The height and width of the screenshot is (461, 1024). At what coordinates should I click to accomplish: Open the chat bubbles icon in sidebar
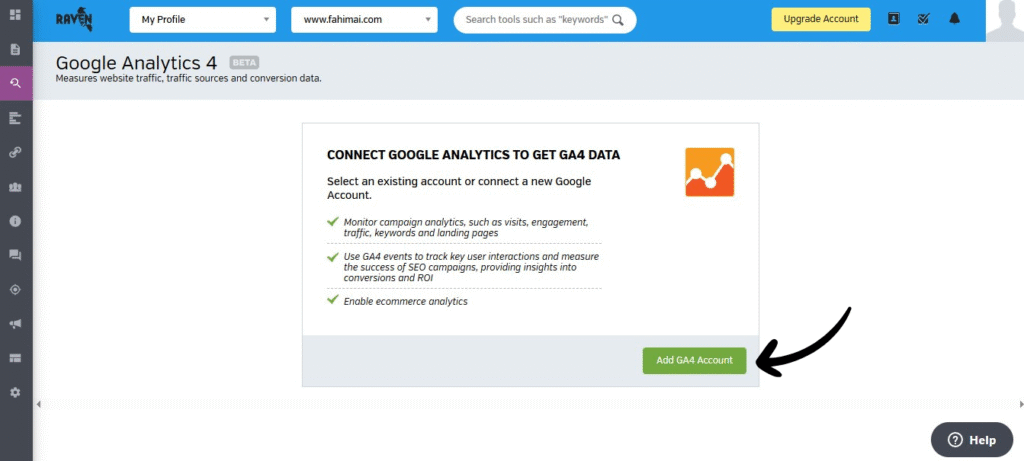15,255
